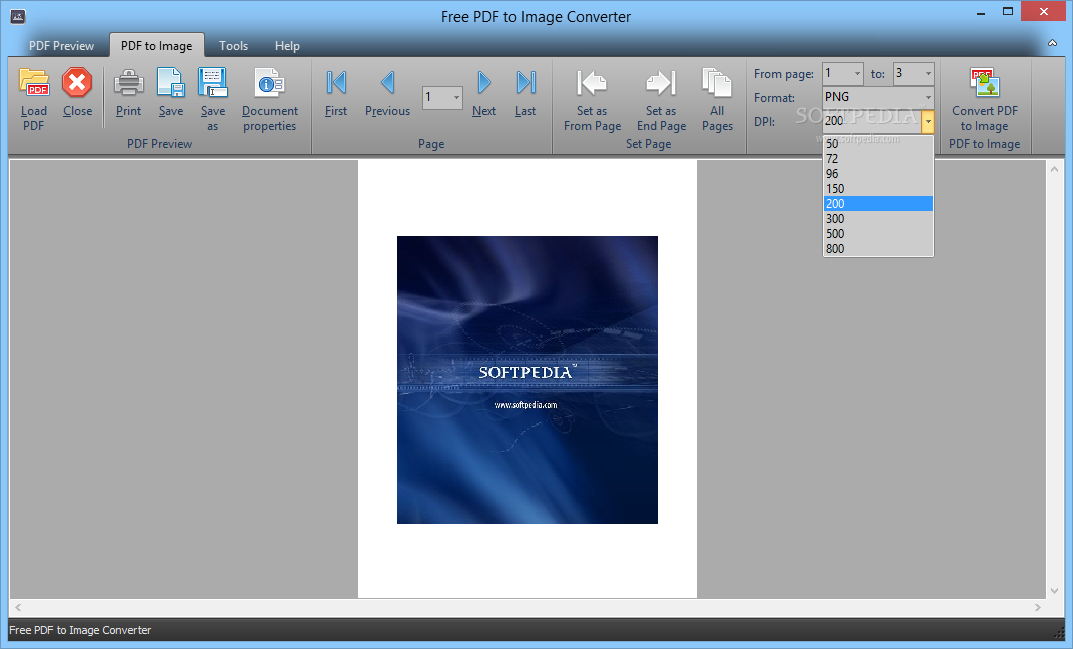Switch to PDF Preview tab

click(62, 46)
